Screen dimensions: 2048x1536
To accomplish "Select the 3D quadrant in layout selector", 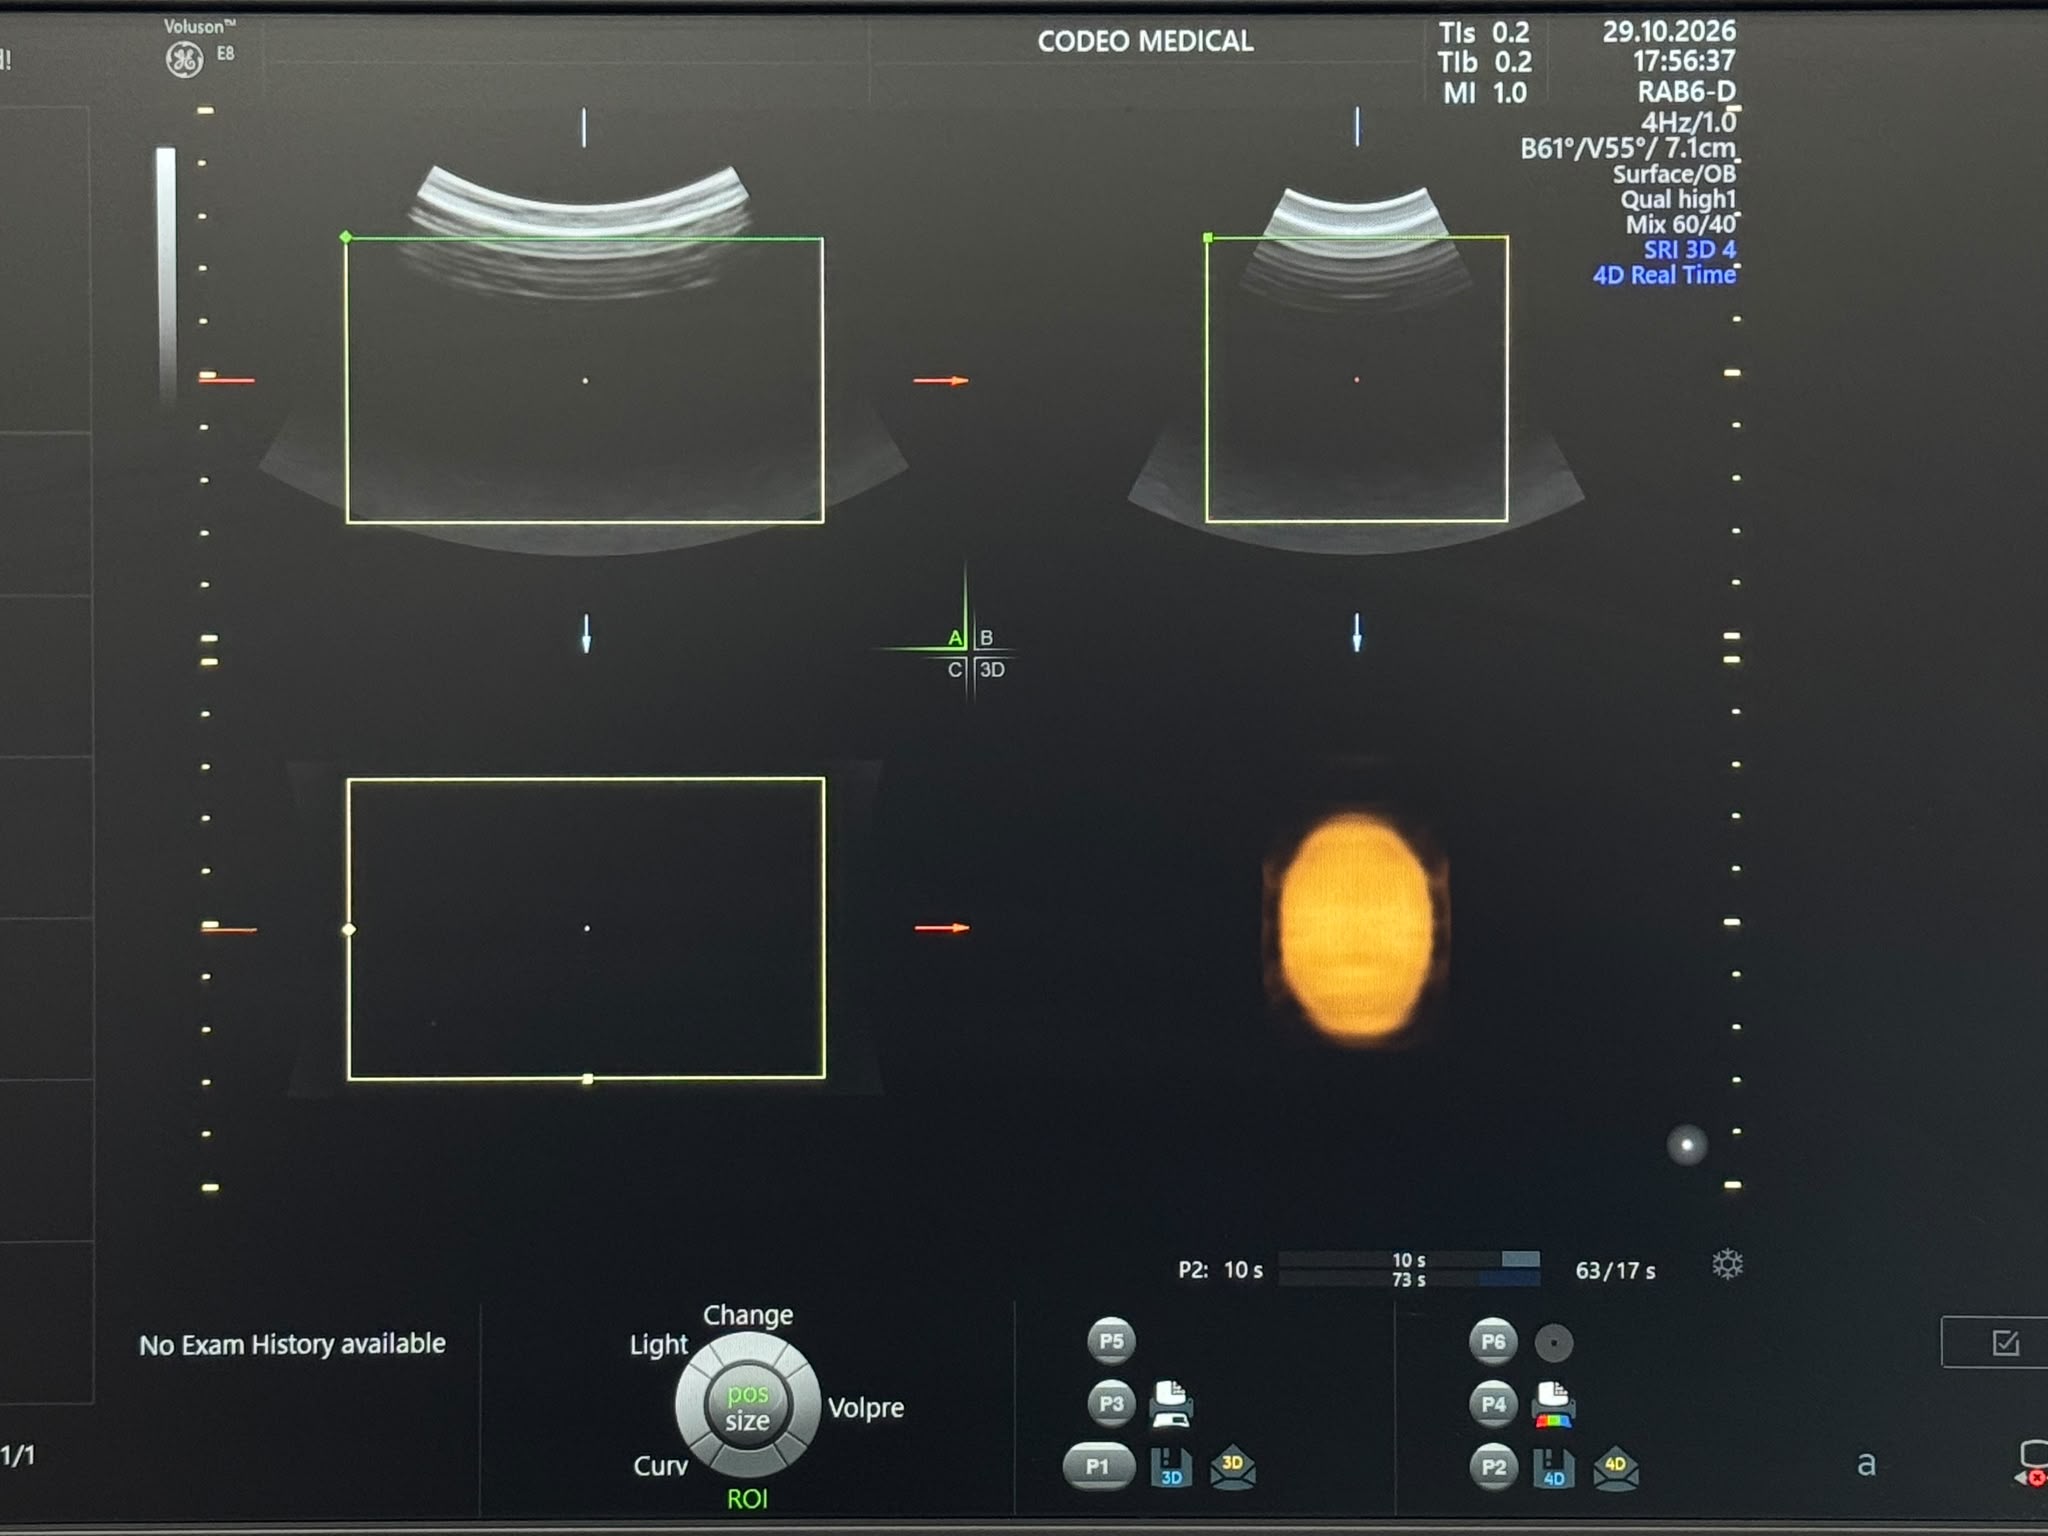I will pos(992,669).
